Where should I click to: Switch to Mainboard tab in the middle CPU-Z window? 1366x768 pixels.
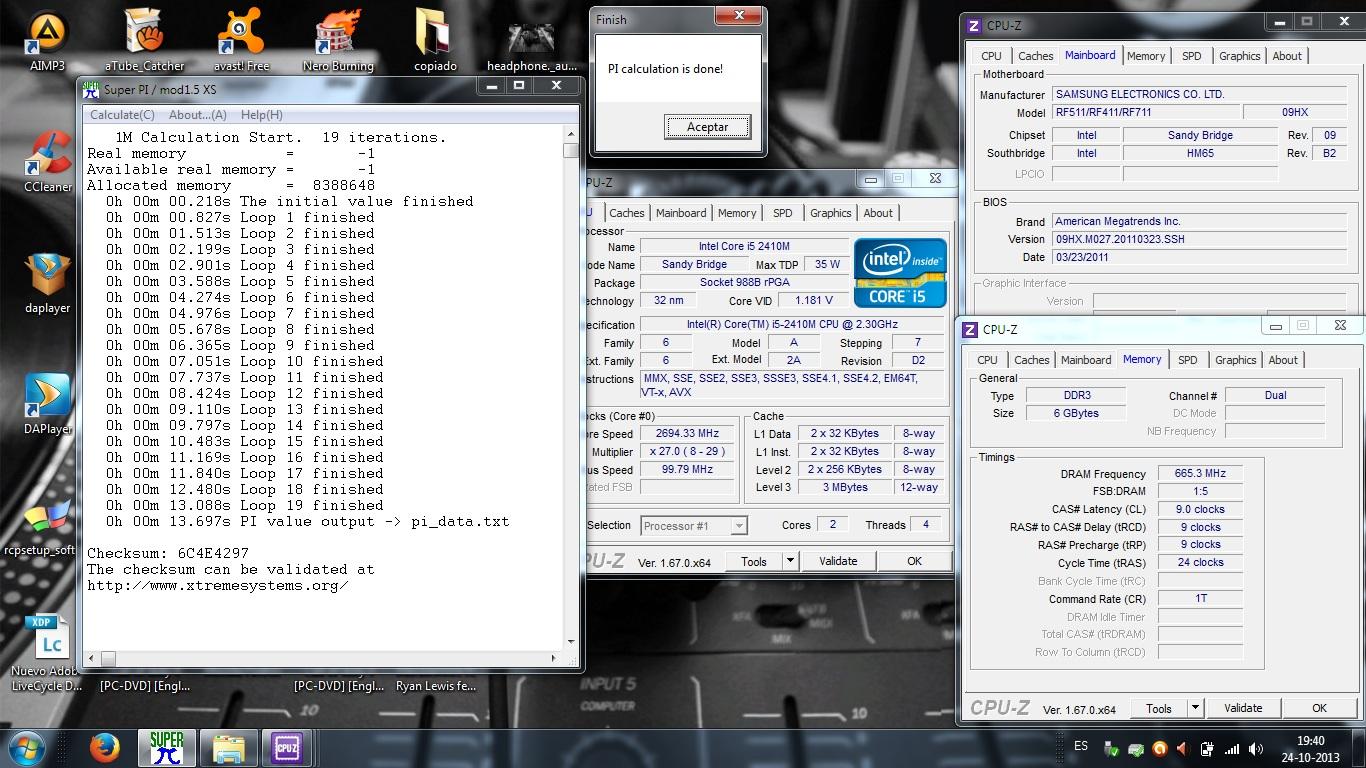[x=681, y=213]
